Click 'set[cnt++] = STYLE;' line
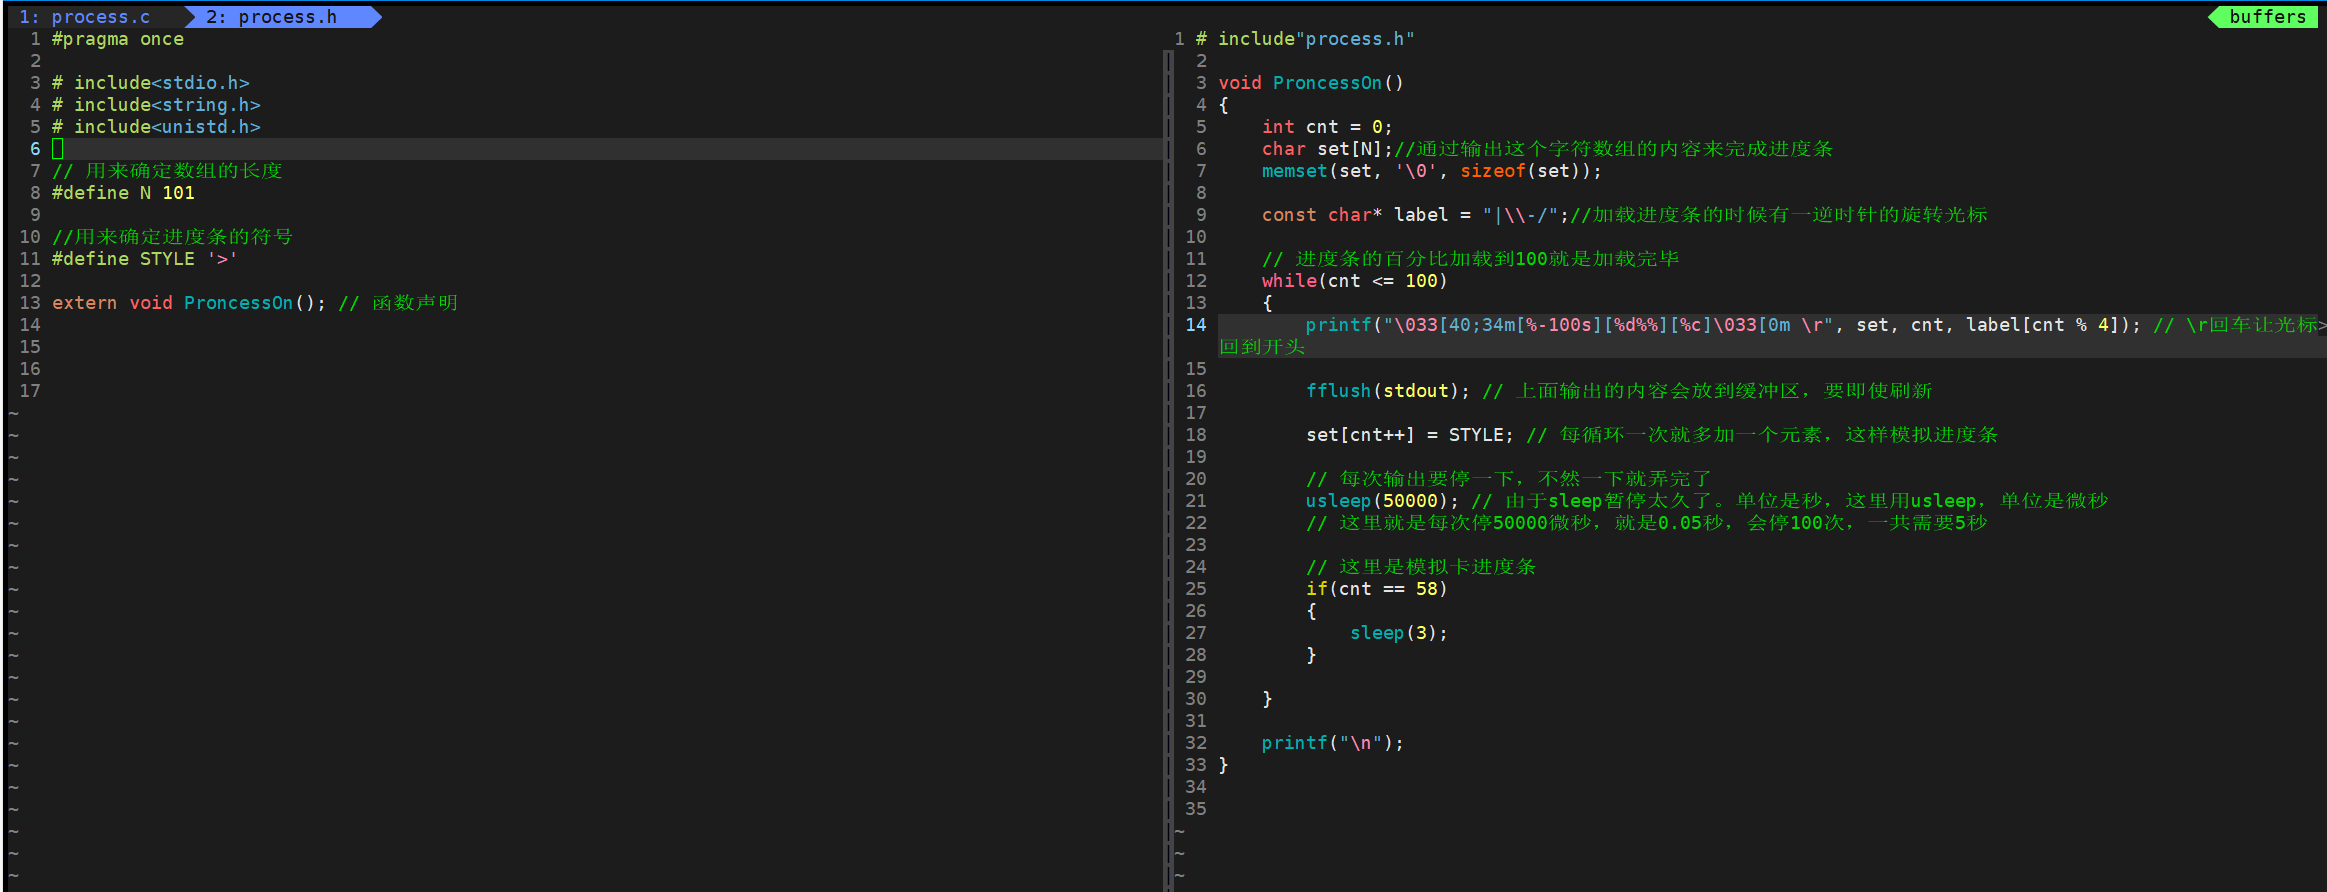Viewport: 2327px width, 892px height. click(1410, 435)
